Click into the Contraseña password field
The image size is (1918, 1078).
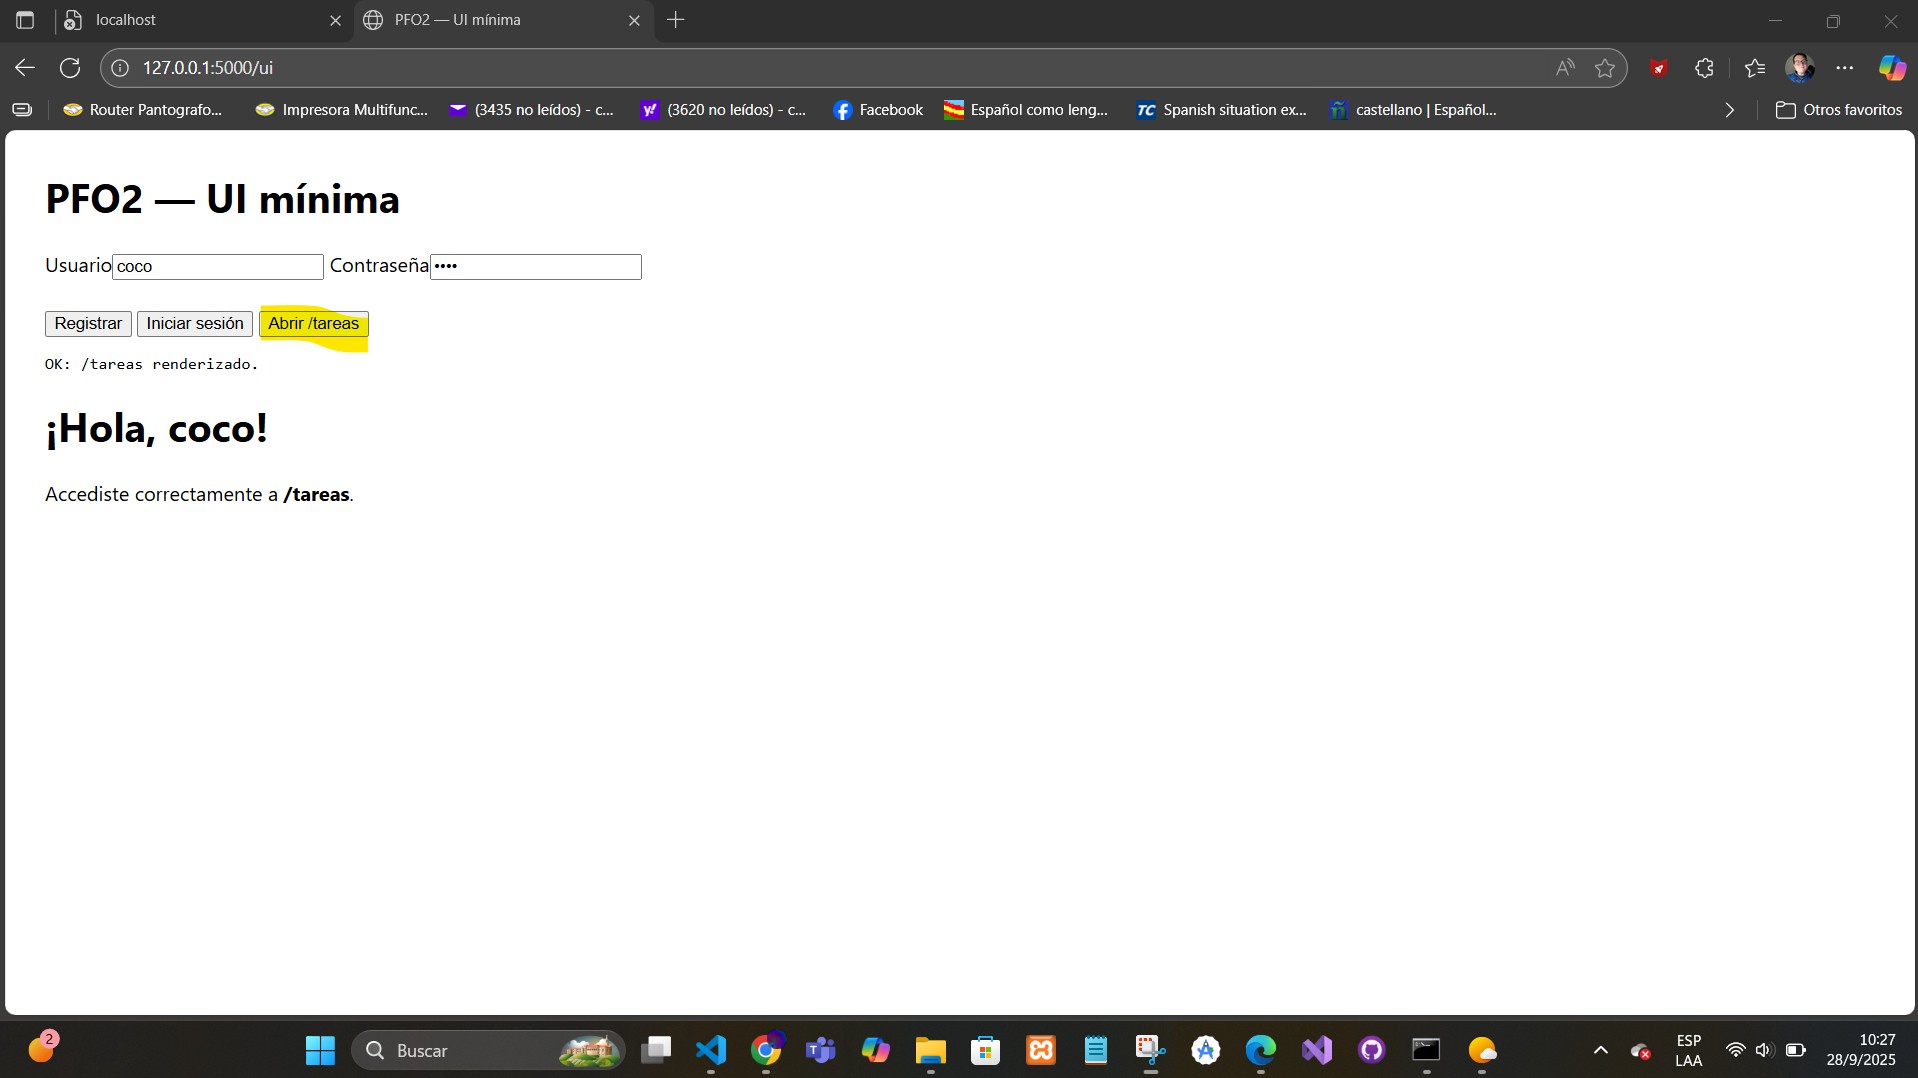[536, 267]
